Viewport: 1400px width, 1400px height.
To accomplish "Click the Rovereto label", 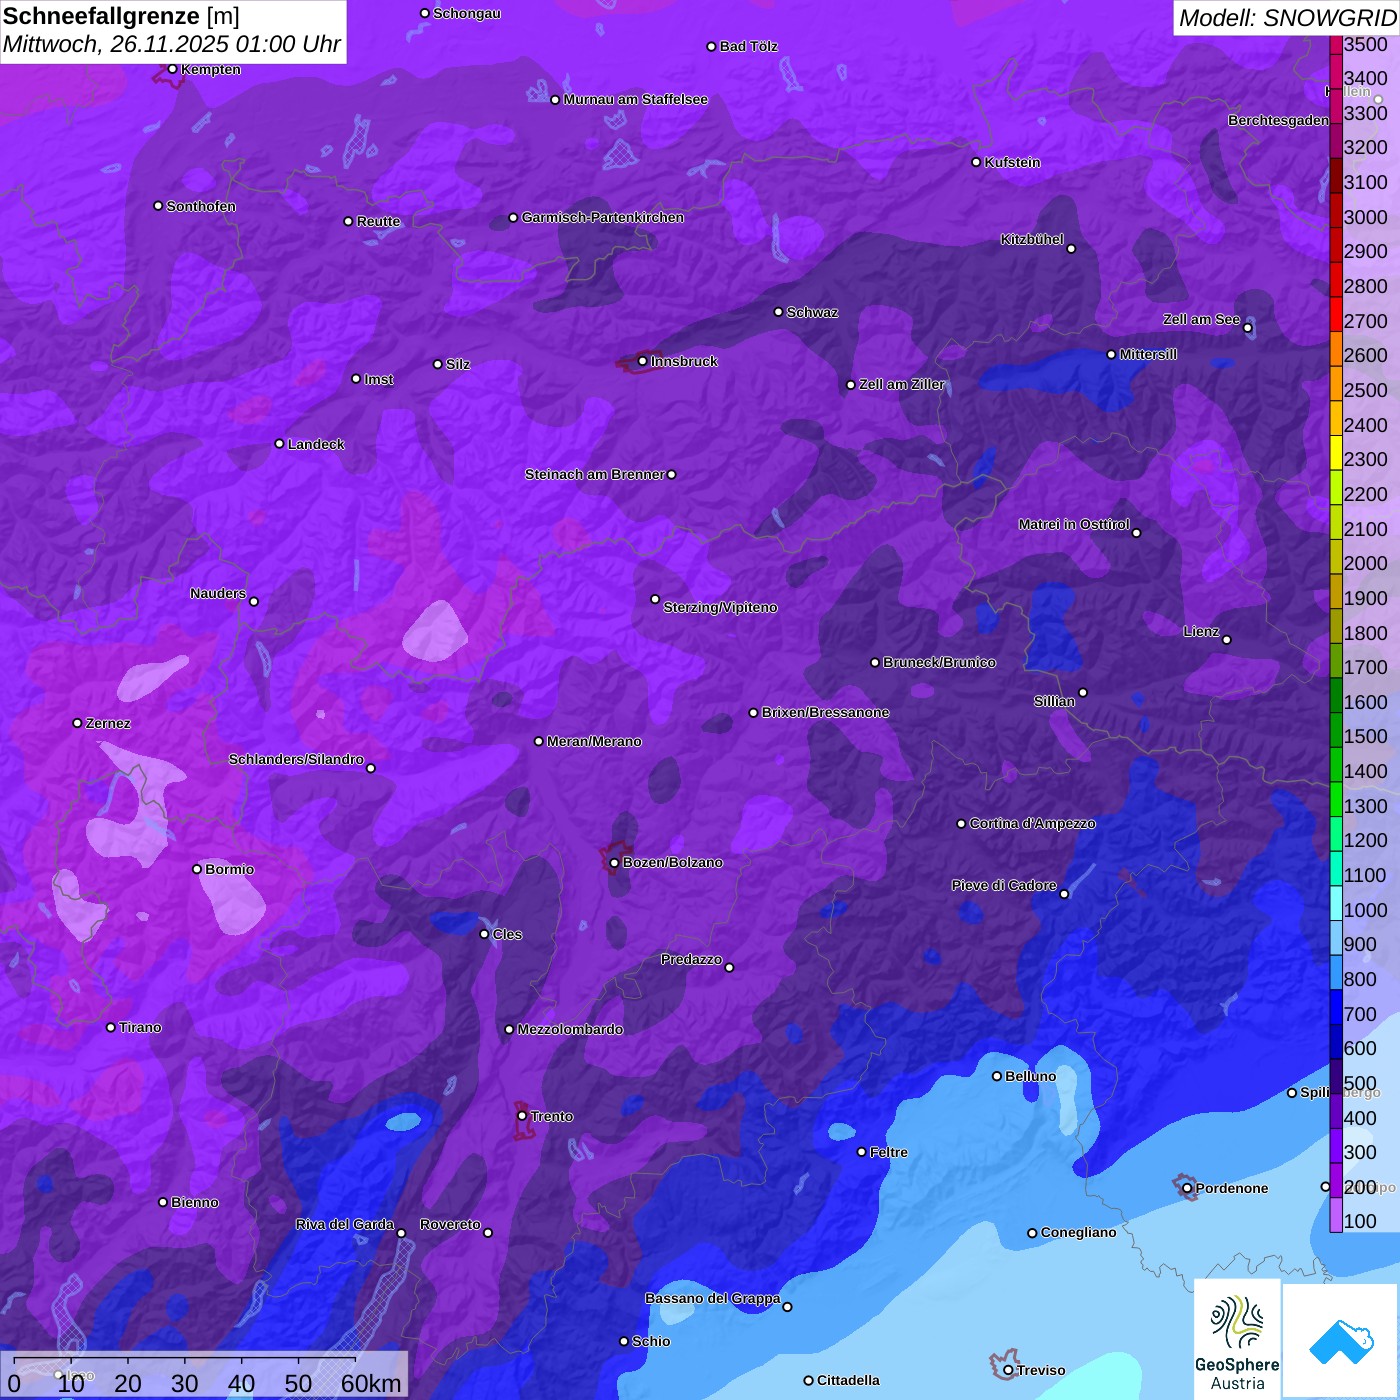I will tap(450, 1224).
